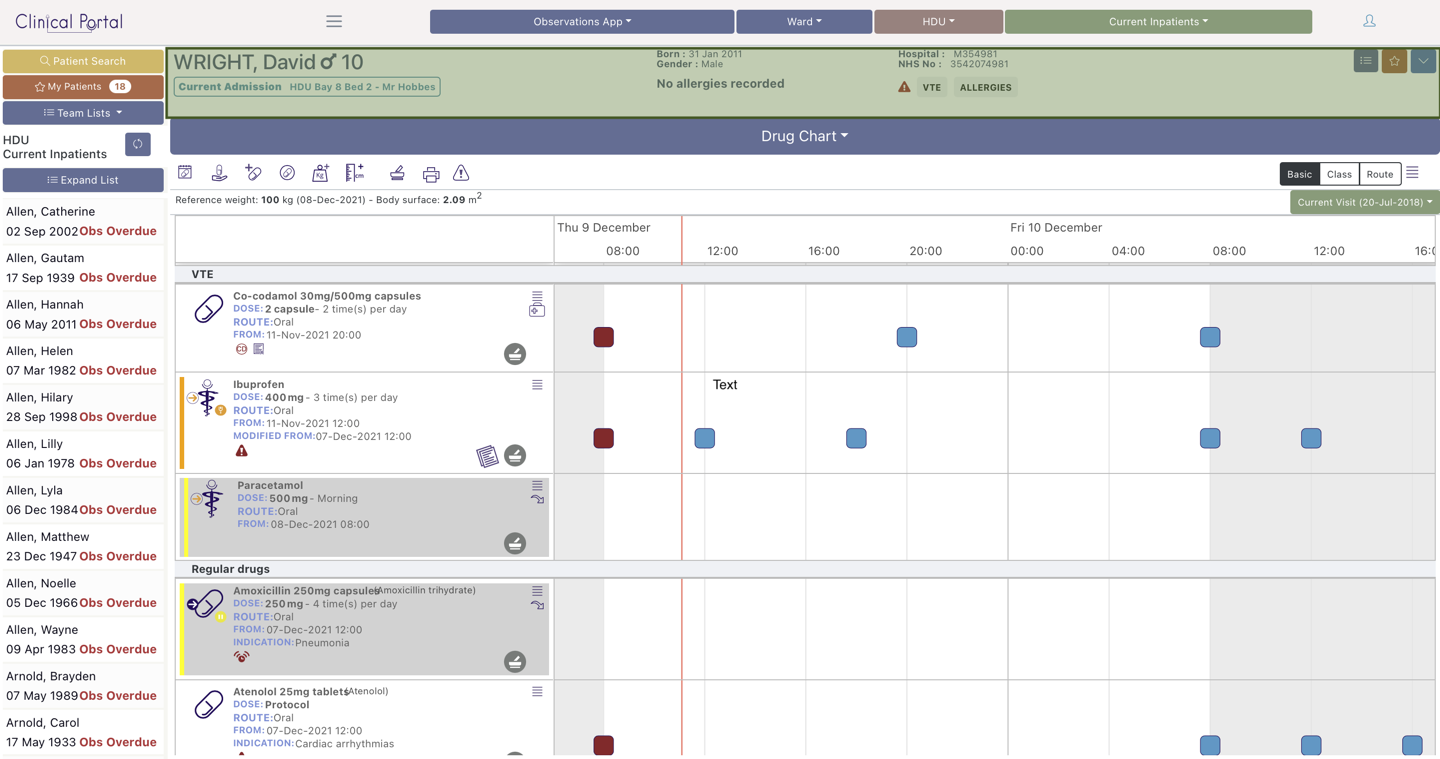Click the ALLERGIES button in the patient banner
The image size is (1440, 759).
(x=985, y=88)
